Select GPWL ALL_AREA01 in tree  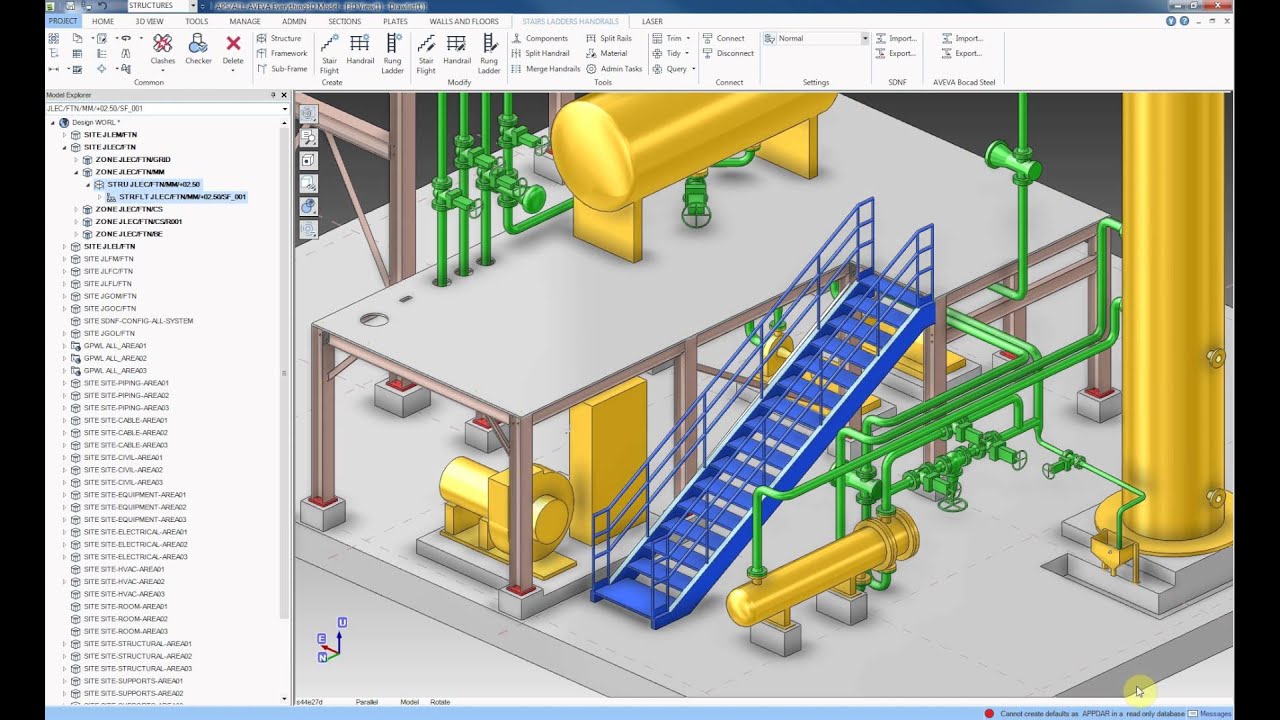click(115, 346)
